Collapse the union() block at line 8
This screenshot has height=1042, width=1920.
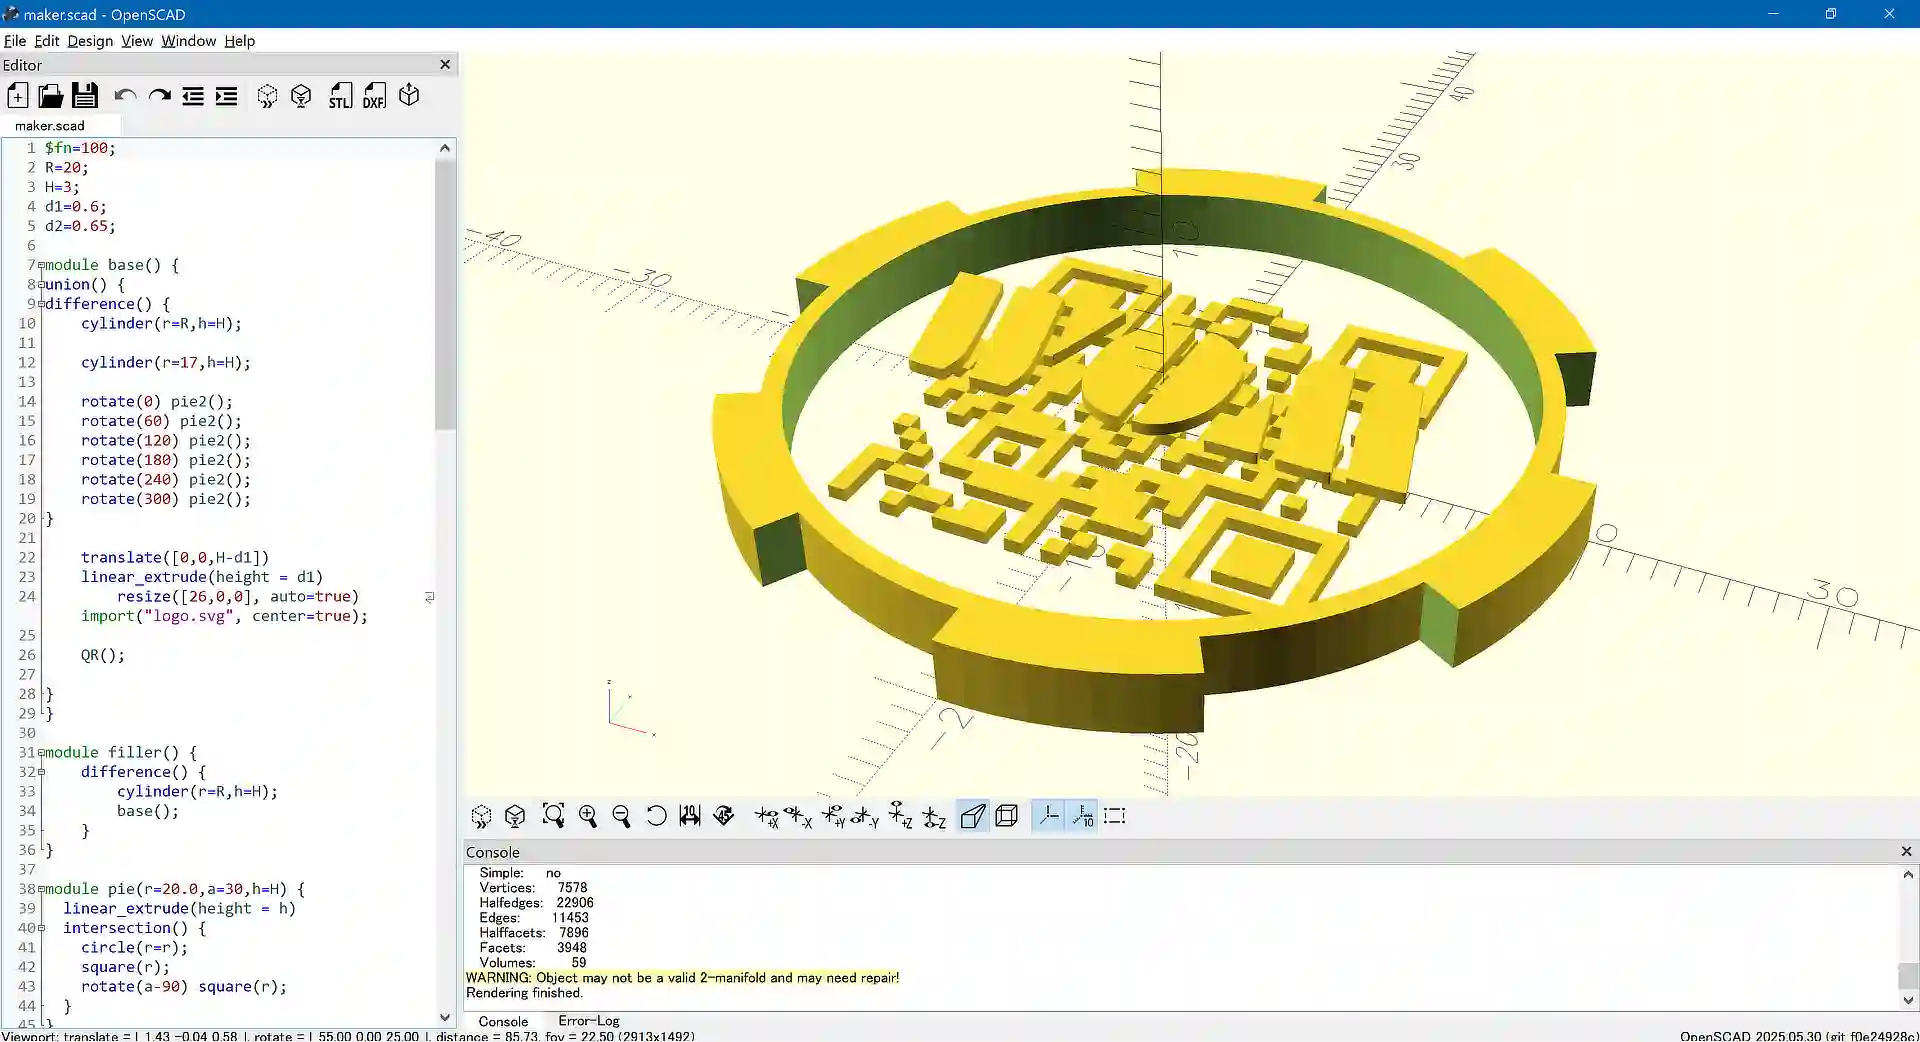coord(41,284)
